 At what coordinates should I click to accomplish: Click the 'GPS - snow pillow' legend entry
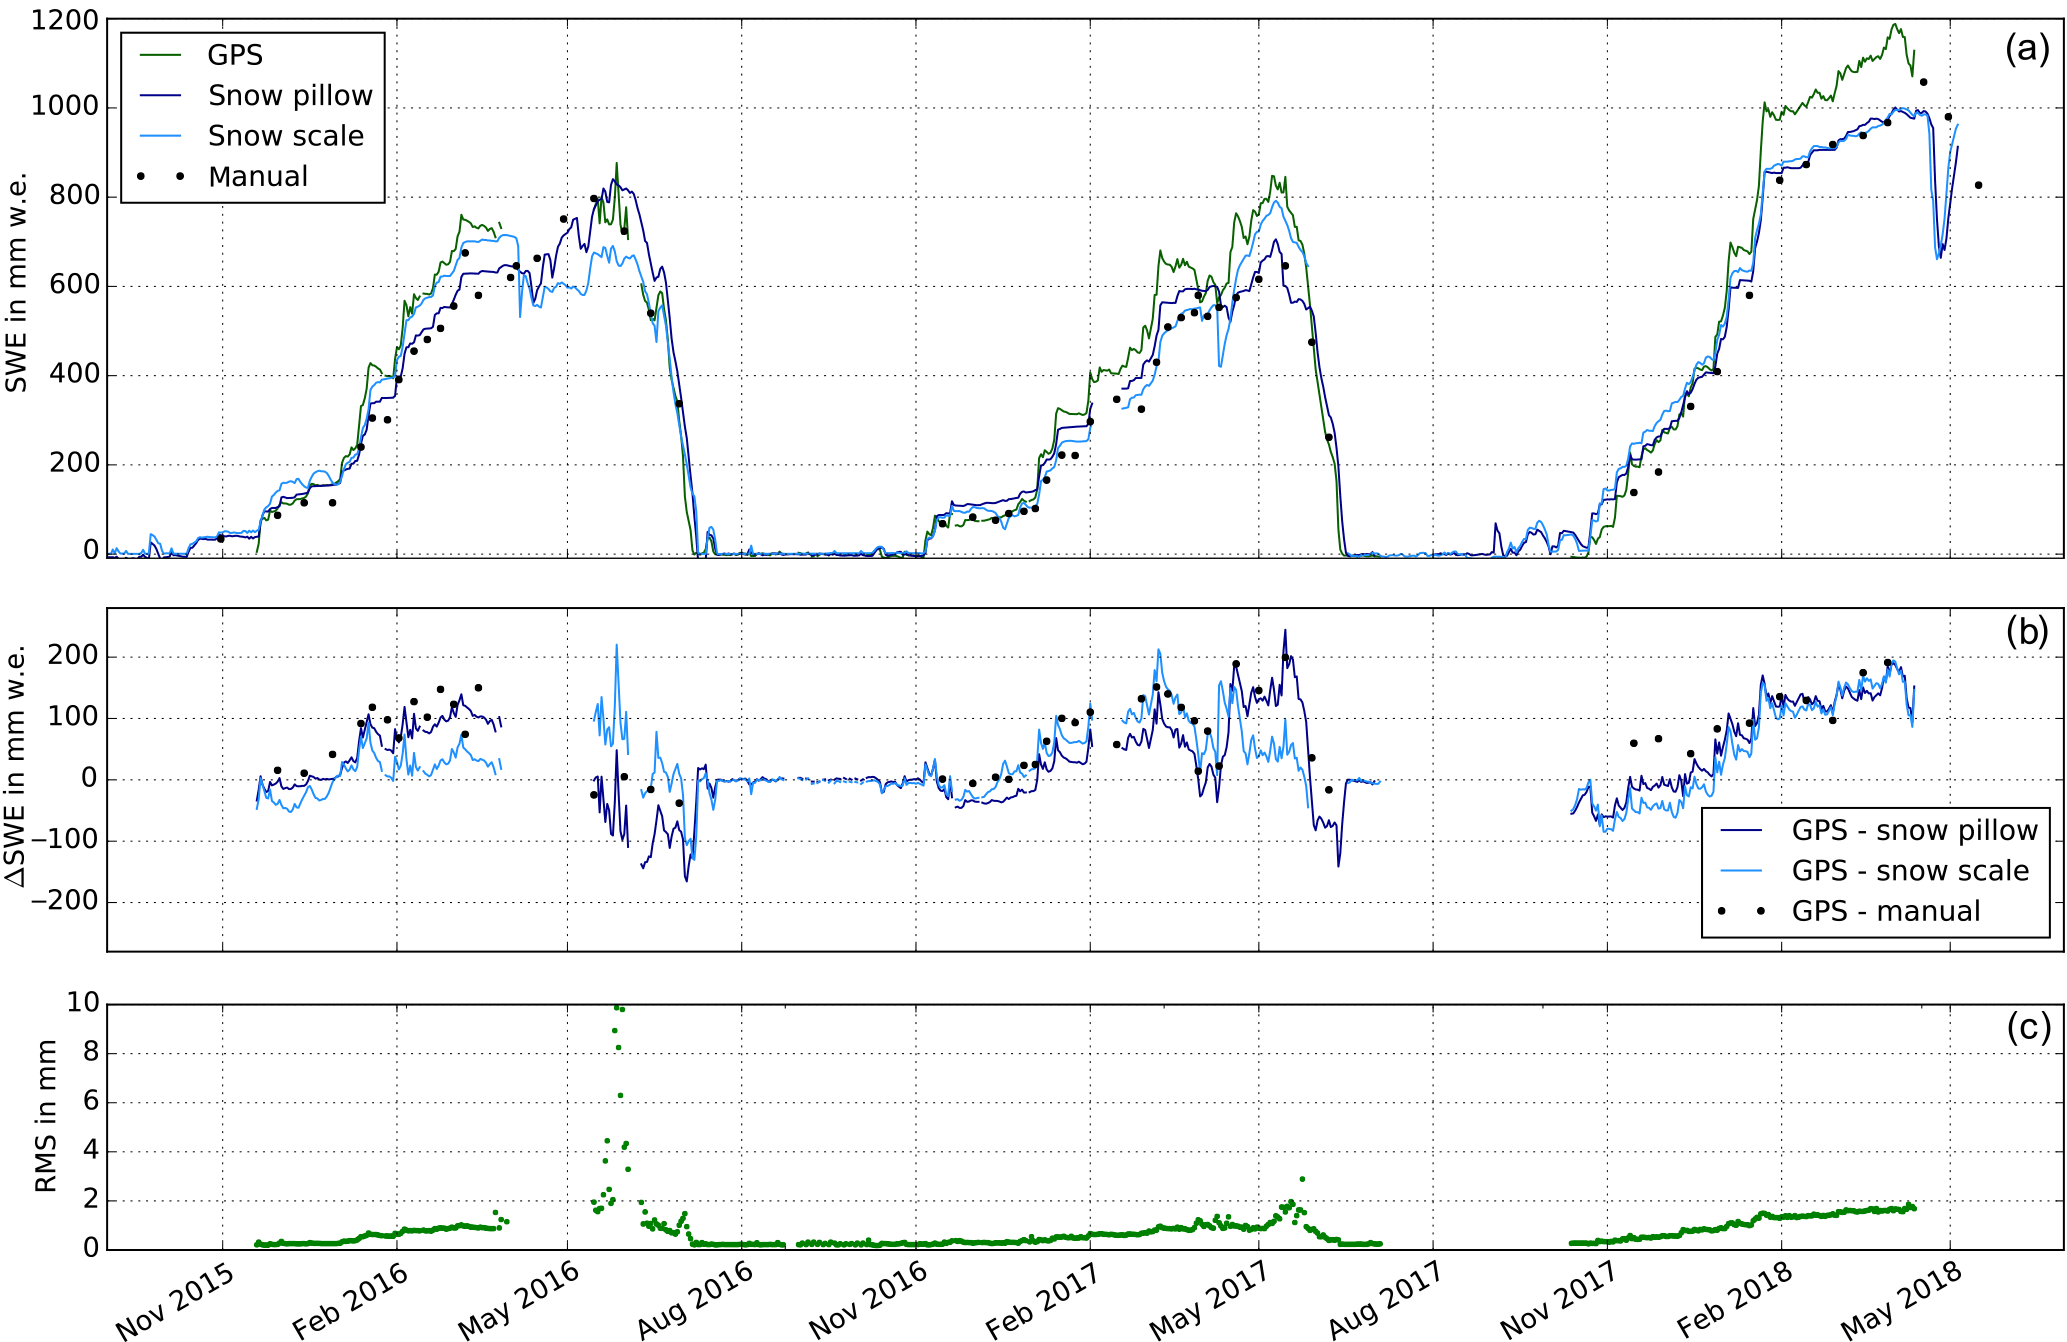(x=1914, y=831)
